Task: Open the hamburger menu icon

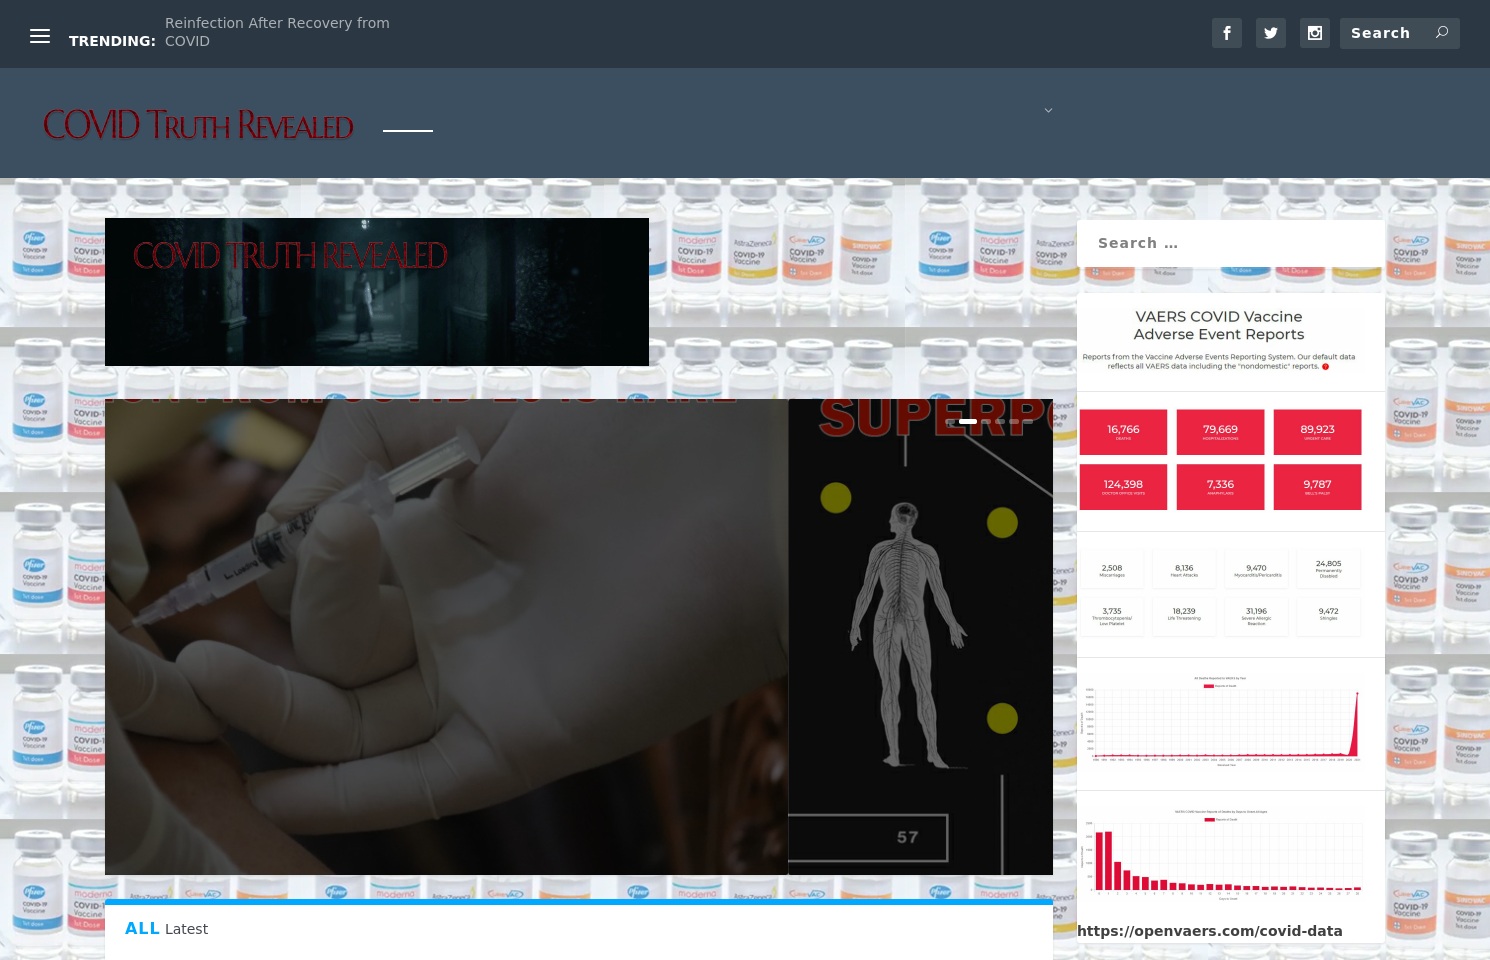Action: click(x=40, y=36)
